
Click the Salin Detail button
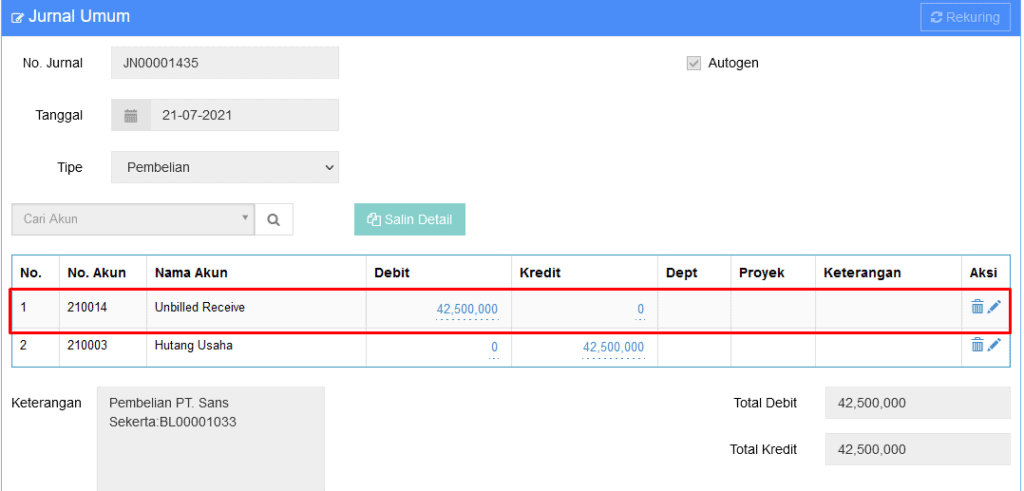click(409, 219)
